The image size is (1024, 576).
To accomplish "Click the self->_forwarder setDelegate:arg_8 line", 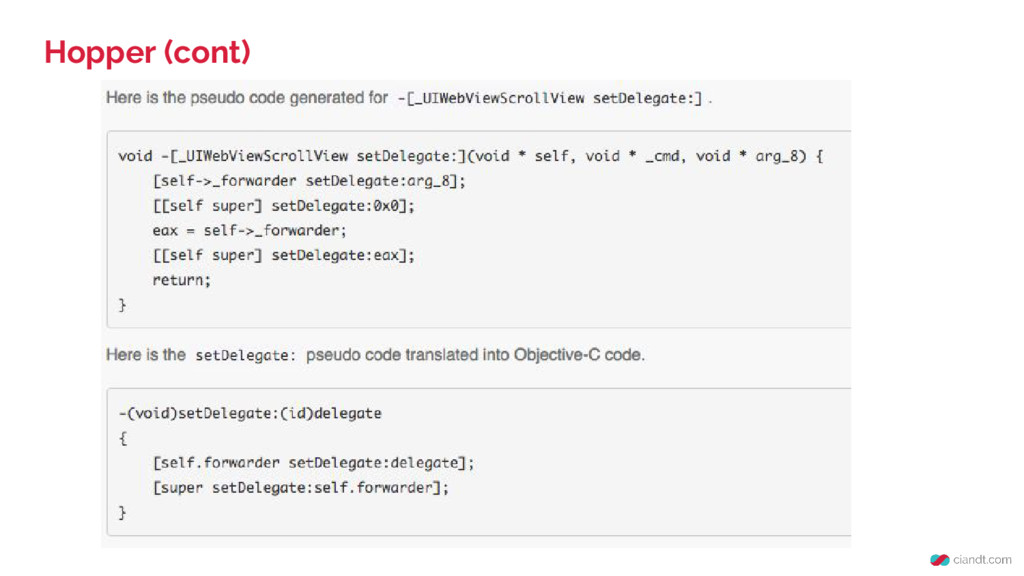I will [x=309, y=181].
